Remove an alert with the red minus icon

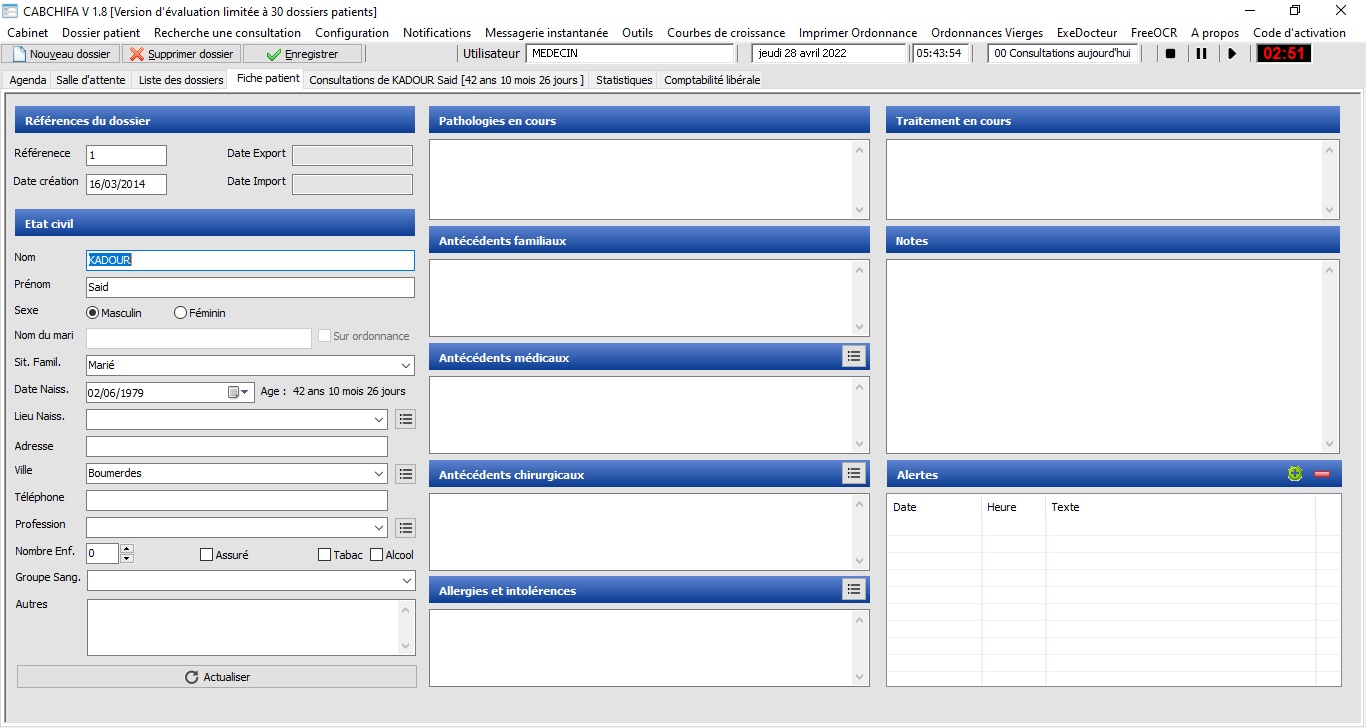click(x=1322, y=474)
